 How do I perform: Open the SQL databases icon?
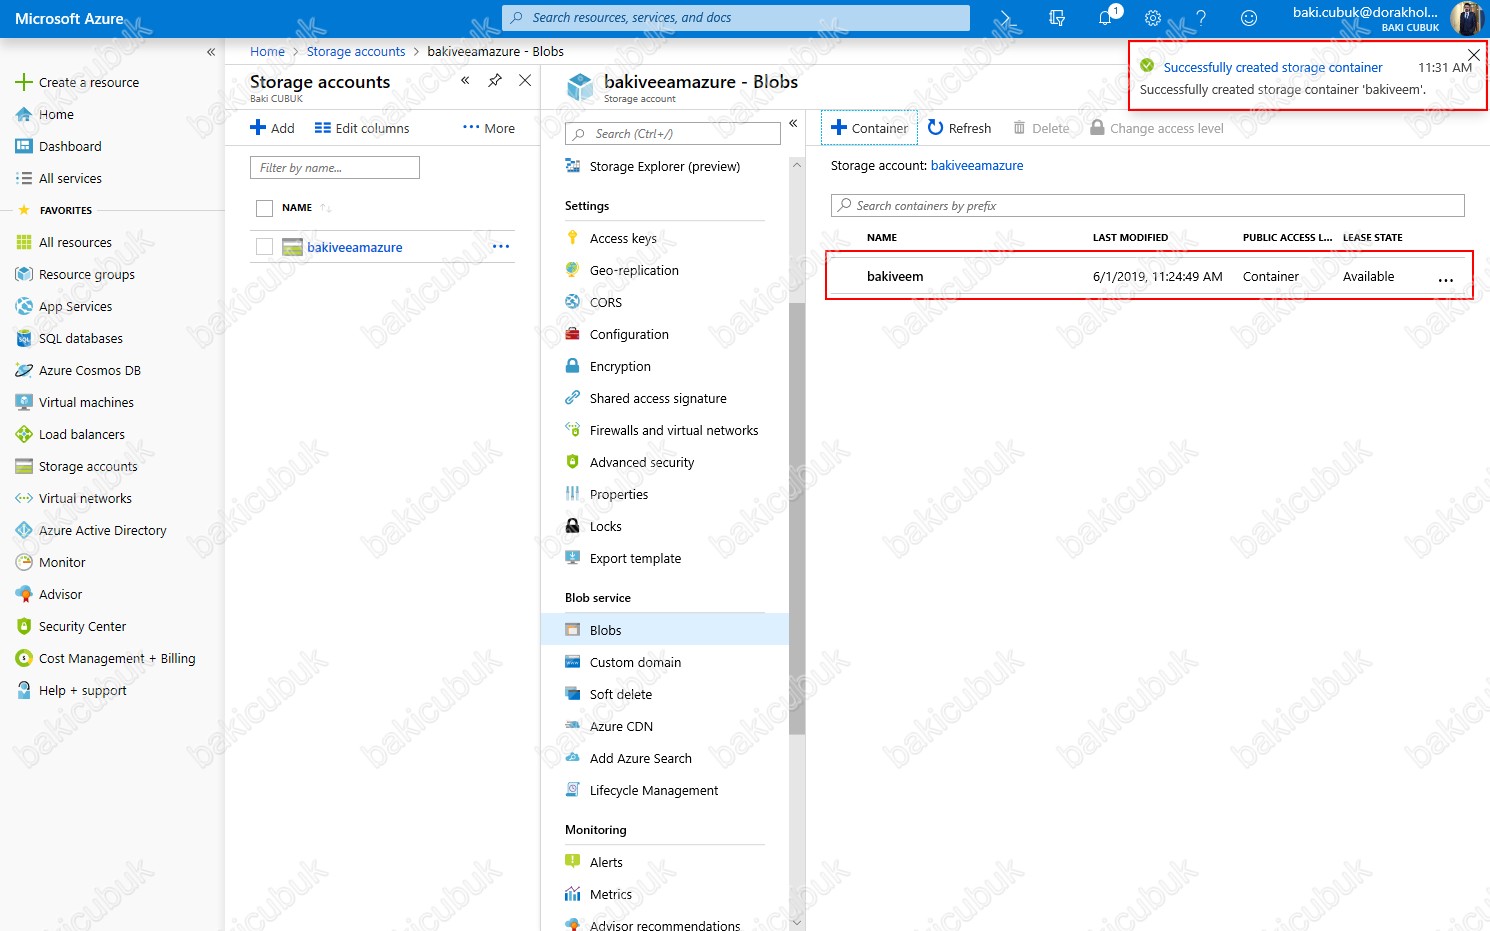pyautogui.click(x=24, y=339)
